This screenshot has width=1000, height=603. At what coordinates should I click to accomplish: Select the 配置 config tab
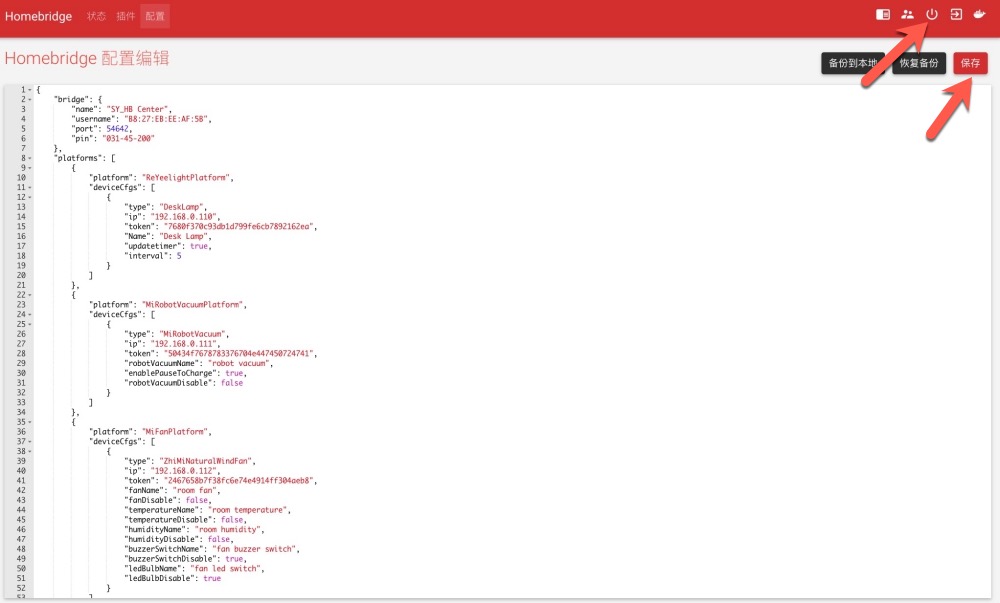[155, 16]
